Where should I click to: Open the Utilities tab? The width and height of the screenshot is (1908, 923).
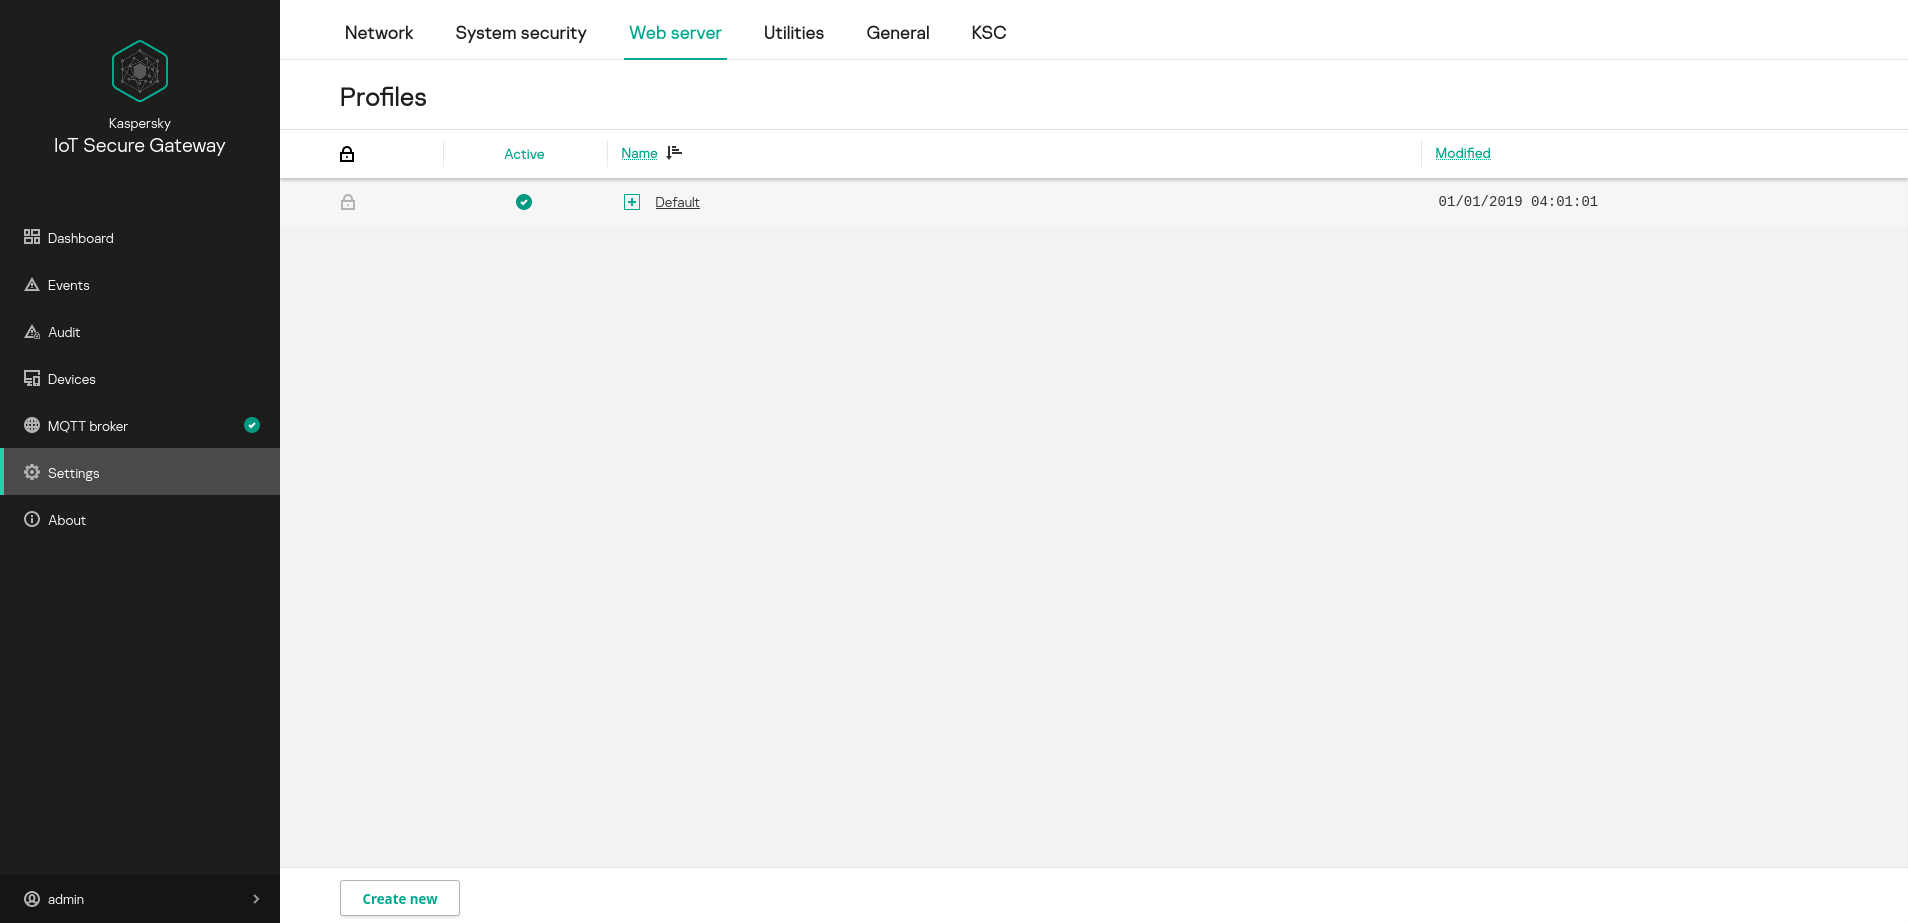pyautogui.click(x=794, y=33)
